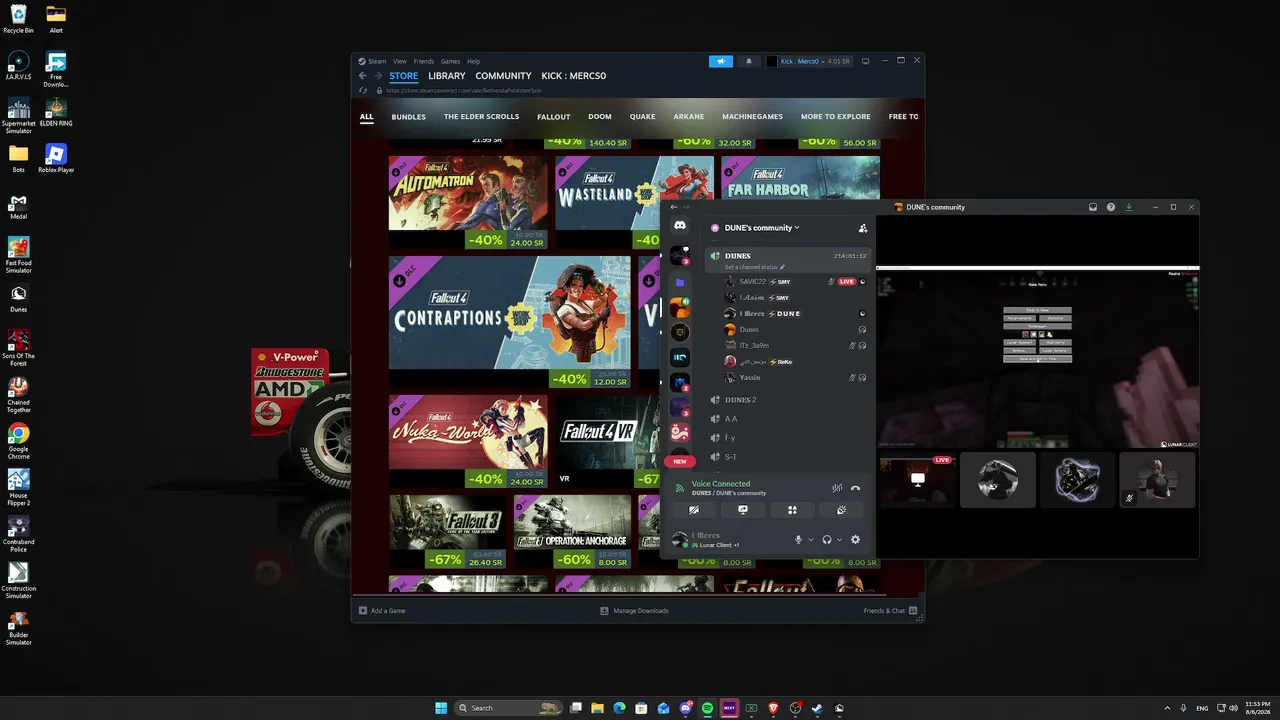This screenshot has height=720, width=1280.
Task: Open Steam announcements megaphone button
Action: point(721,61)
